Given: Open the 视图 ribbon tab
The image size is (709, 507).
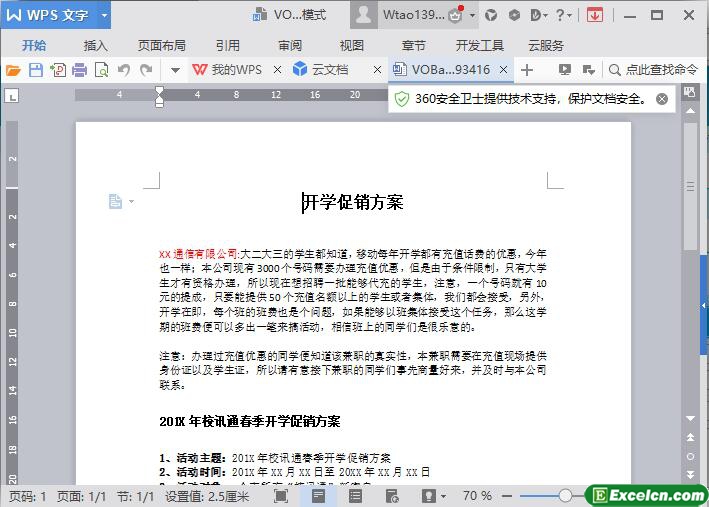Looking at the screenshot, I should point(351,45).
